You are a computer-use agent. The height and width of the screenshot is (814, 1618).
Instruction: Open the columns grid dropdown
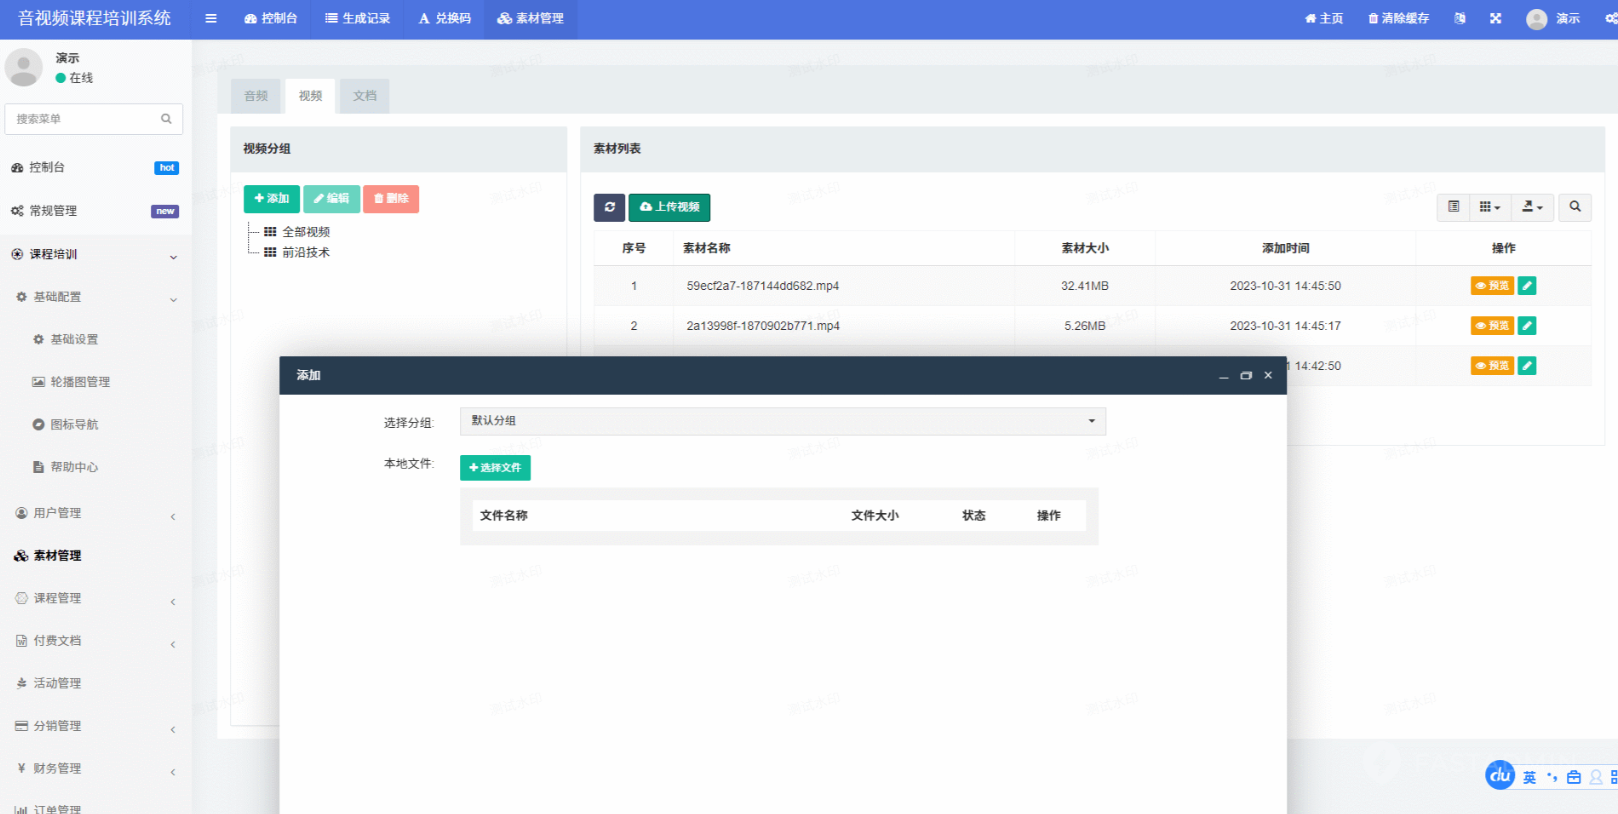pyautogui.click(x=1490, y=207)
